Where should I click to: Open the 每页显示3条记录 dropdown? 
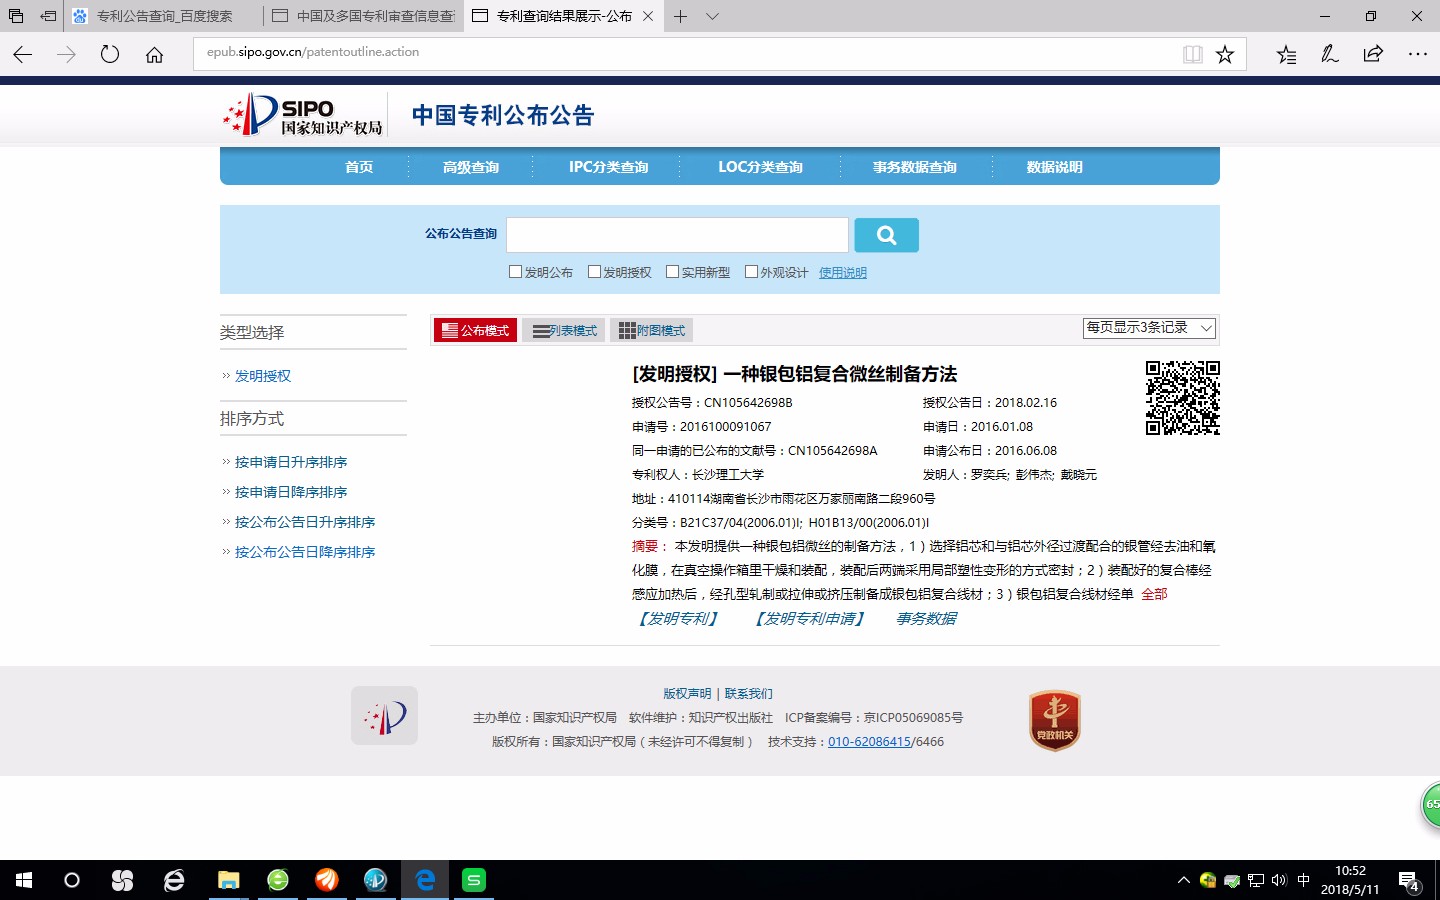click(x=1149, y=328)
